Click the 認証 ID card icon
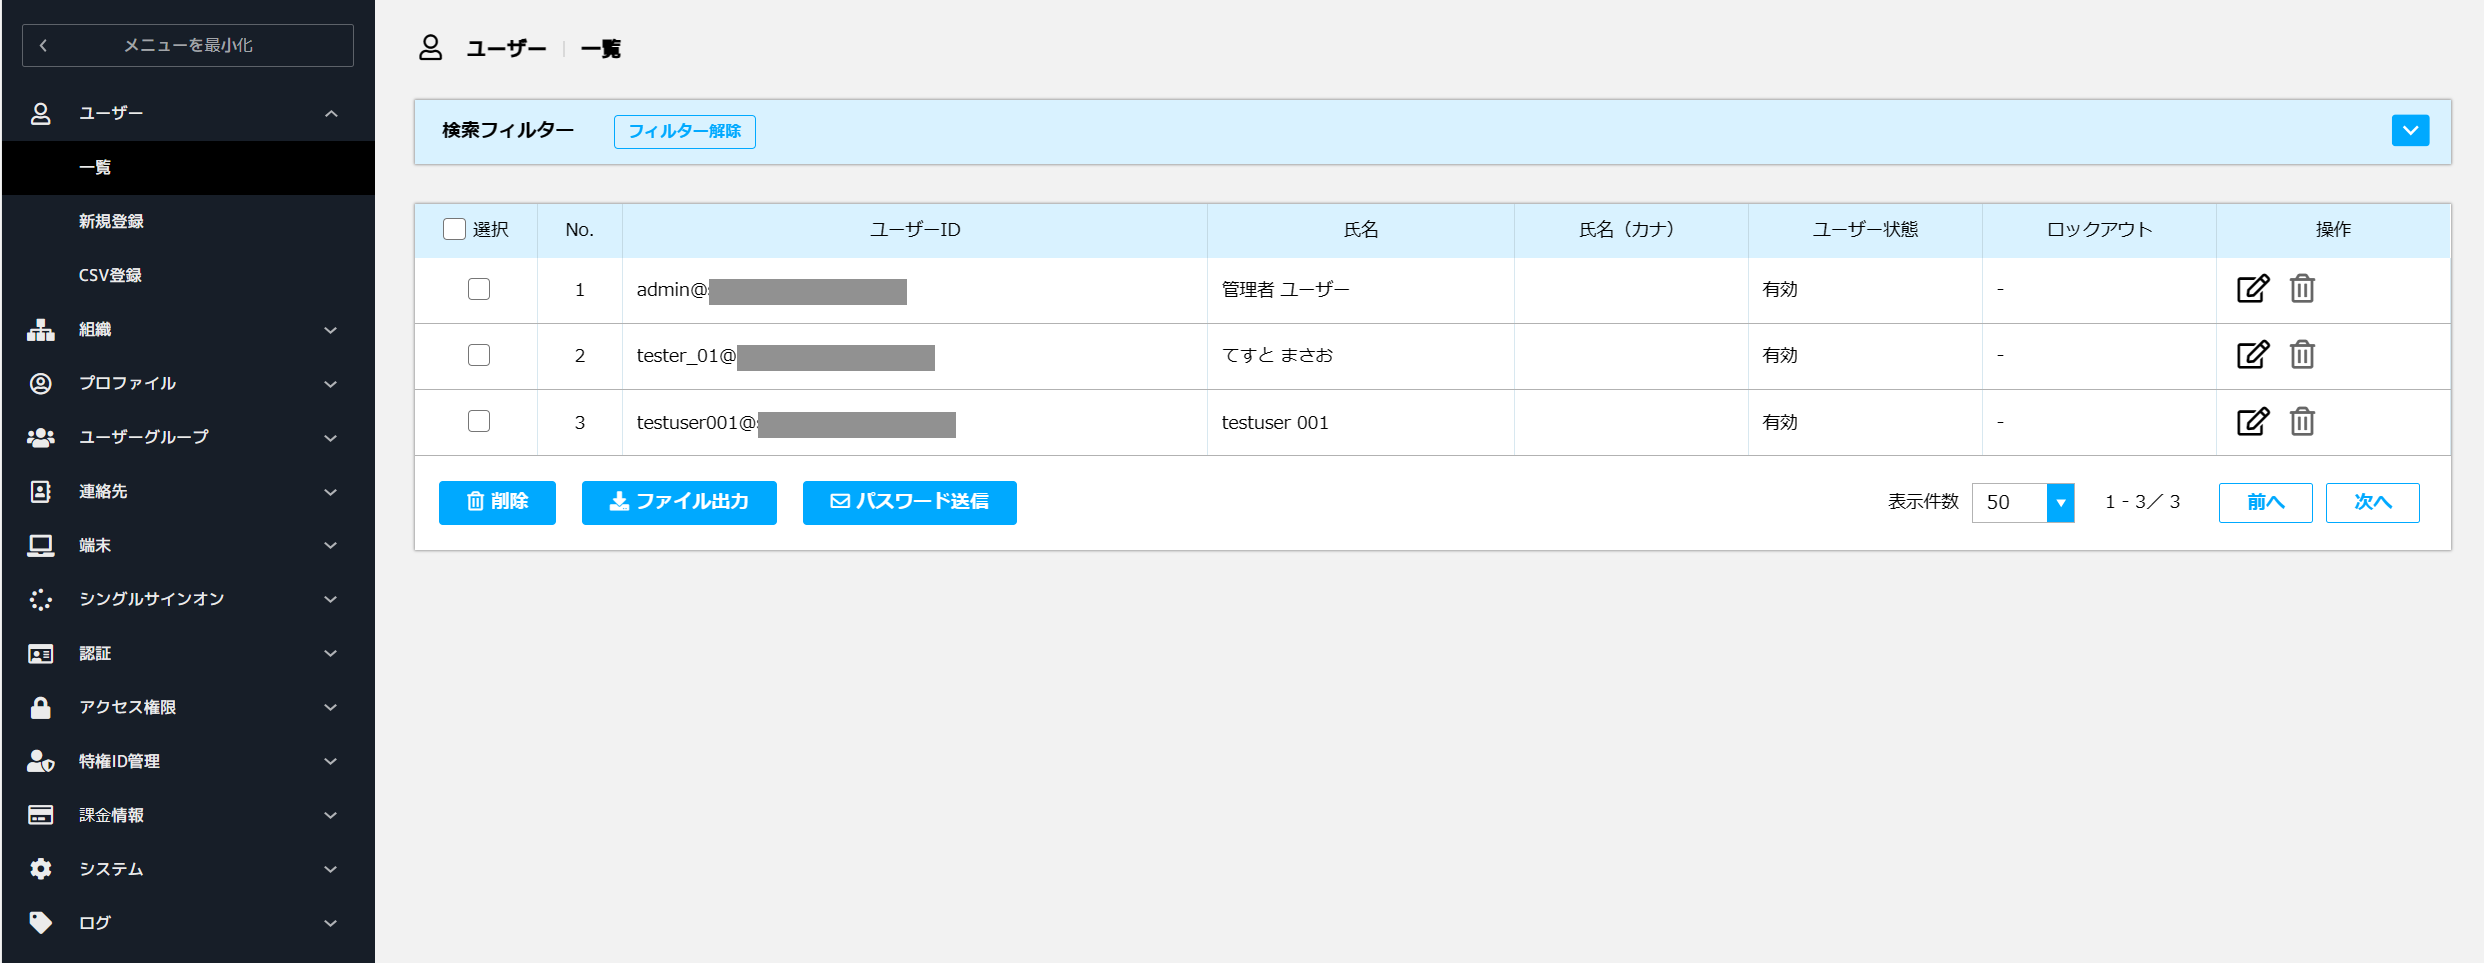Screen dimensions: 2484x963 (x=40, y=653)
